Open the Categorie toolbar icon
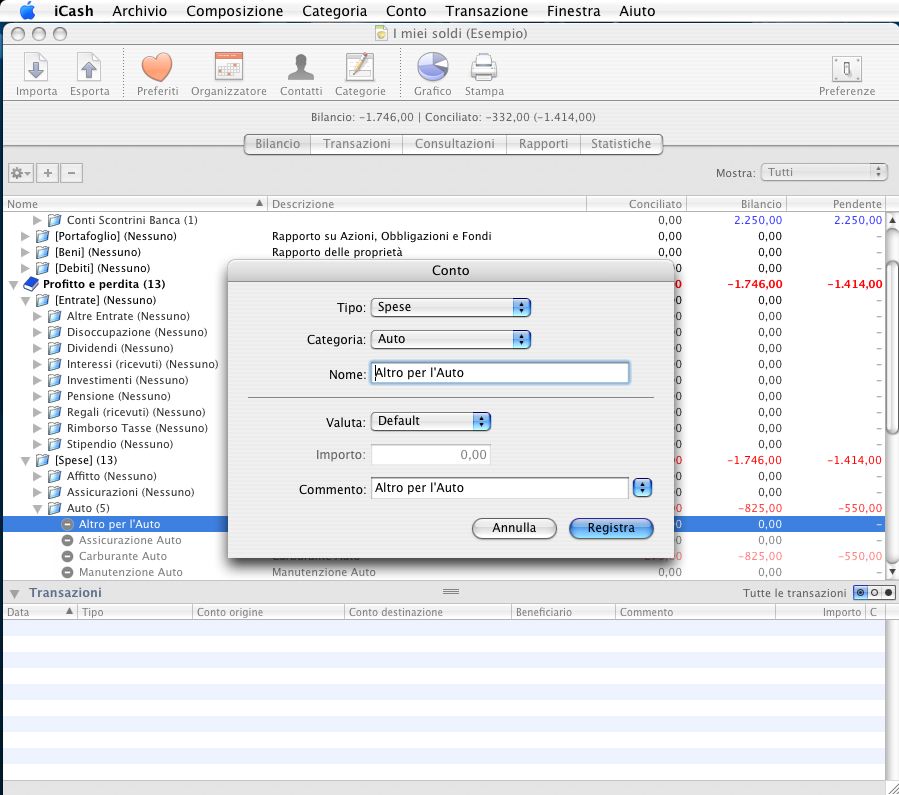Viewport: 899px width, 795px height. [360, 69]
